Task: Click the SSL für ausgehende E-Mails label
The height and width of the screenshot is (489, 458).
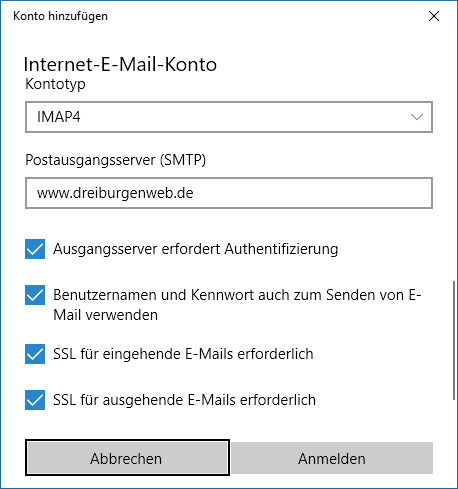Action: point(184,400)
